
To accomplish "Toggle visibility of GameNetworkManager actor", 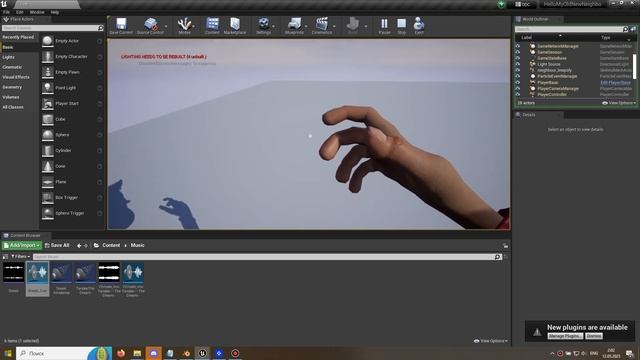I will click(x=518, y=46).
